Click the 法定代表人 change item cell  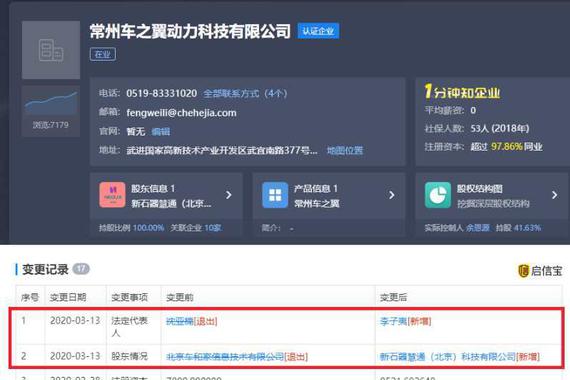tap(129, 327)
